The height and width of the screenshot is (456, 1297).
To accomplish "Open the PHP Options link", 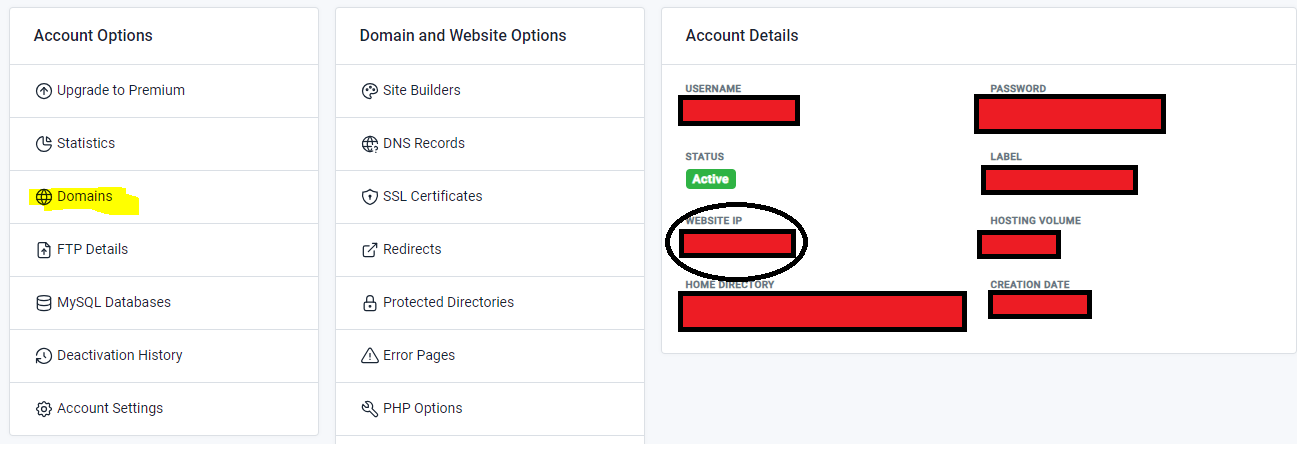I will [422, 408].
